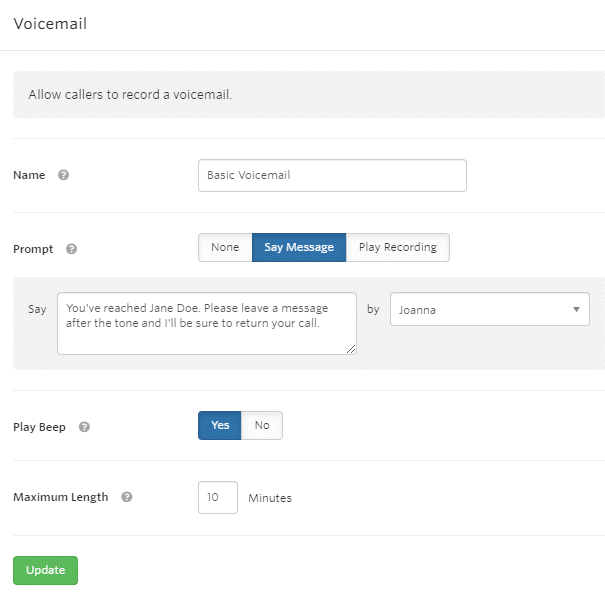Set Play Beep to No

[262, 425]
